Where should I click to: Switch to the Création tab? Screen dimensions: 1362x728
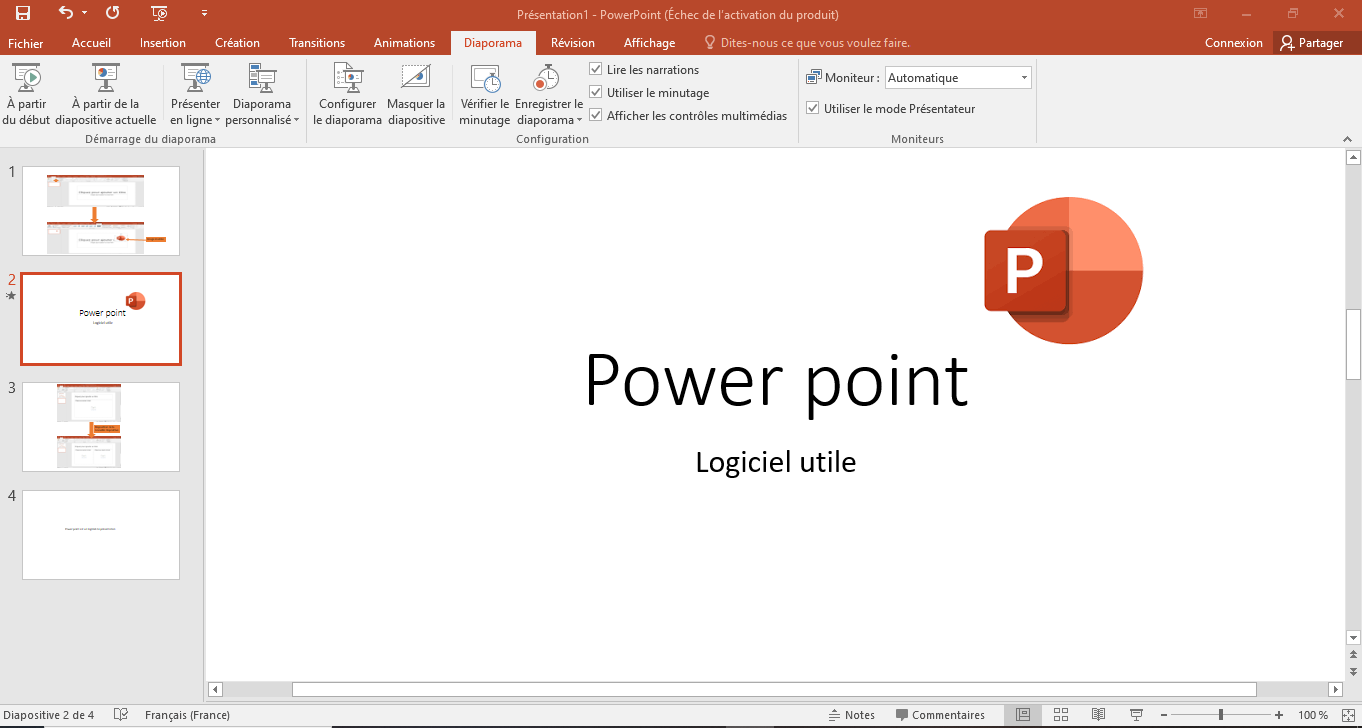(237, 43)
